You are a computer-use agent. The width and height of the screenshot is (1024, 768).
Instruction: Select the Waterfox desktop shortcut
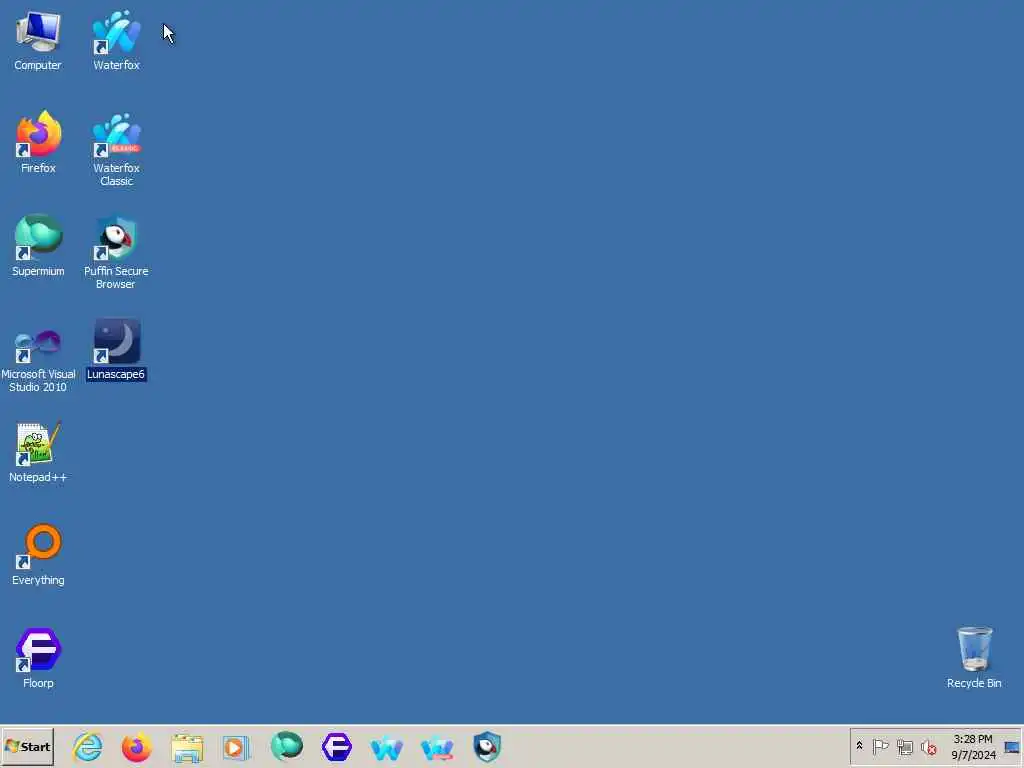click(x=116, y=40)
